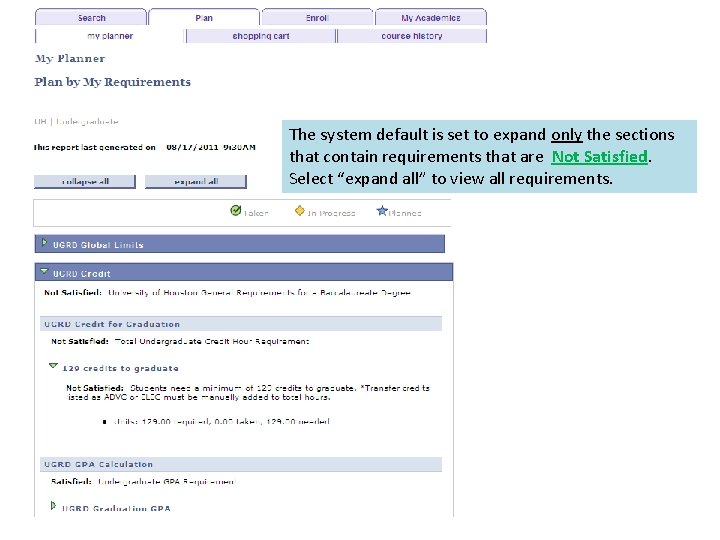Select the my planner subtab
This screenshot has width=720, height=540.
click(x=110, y=36)
